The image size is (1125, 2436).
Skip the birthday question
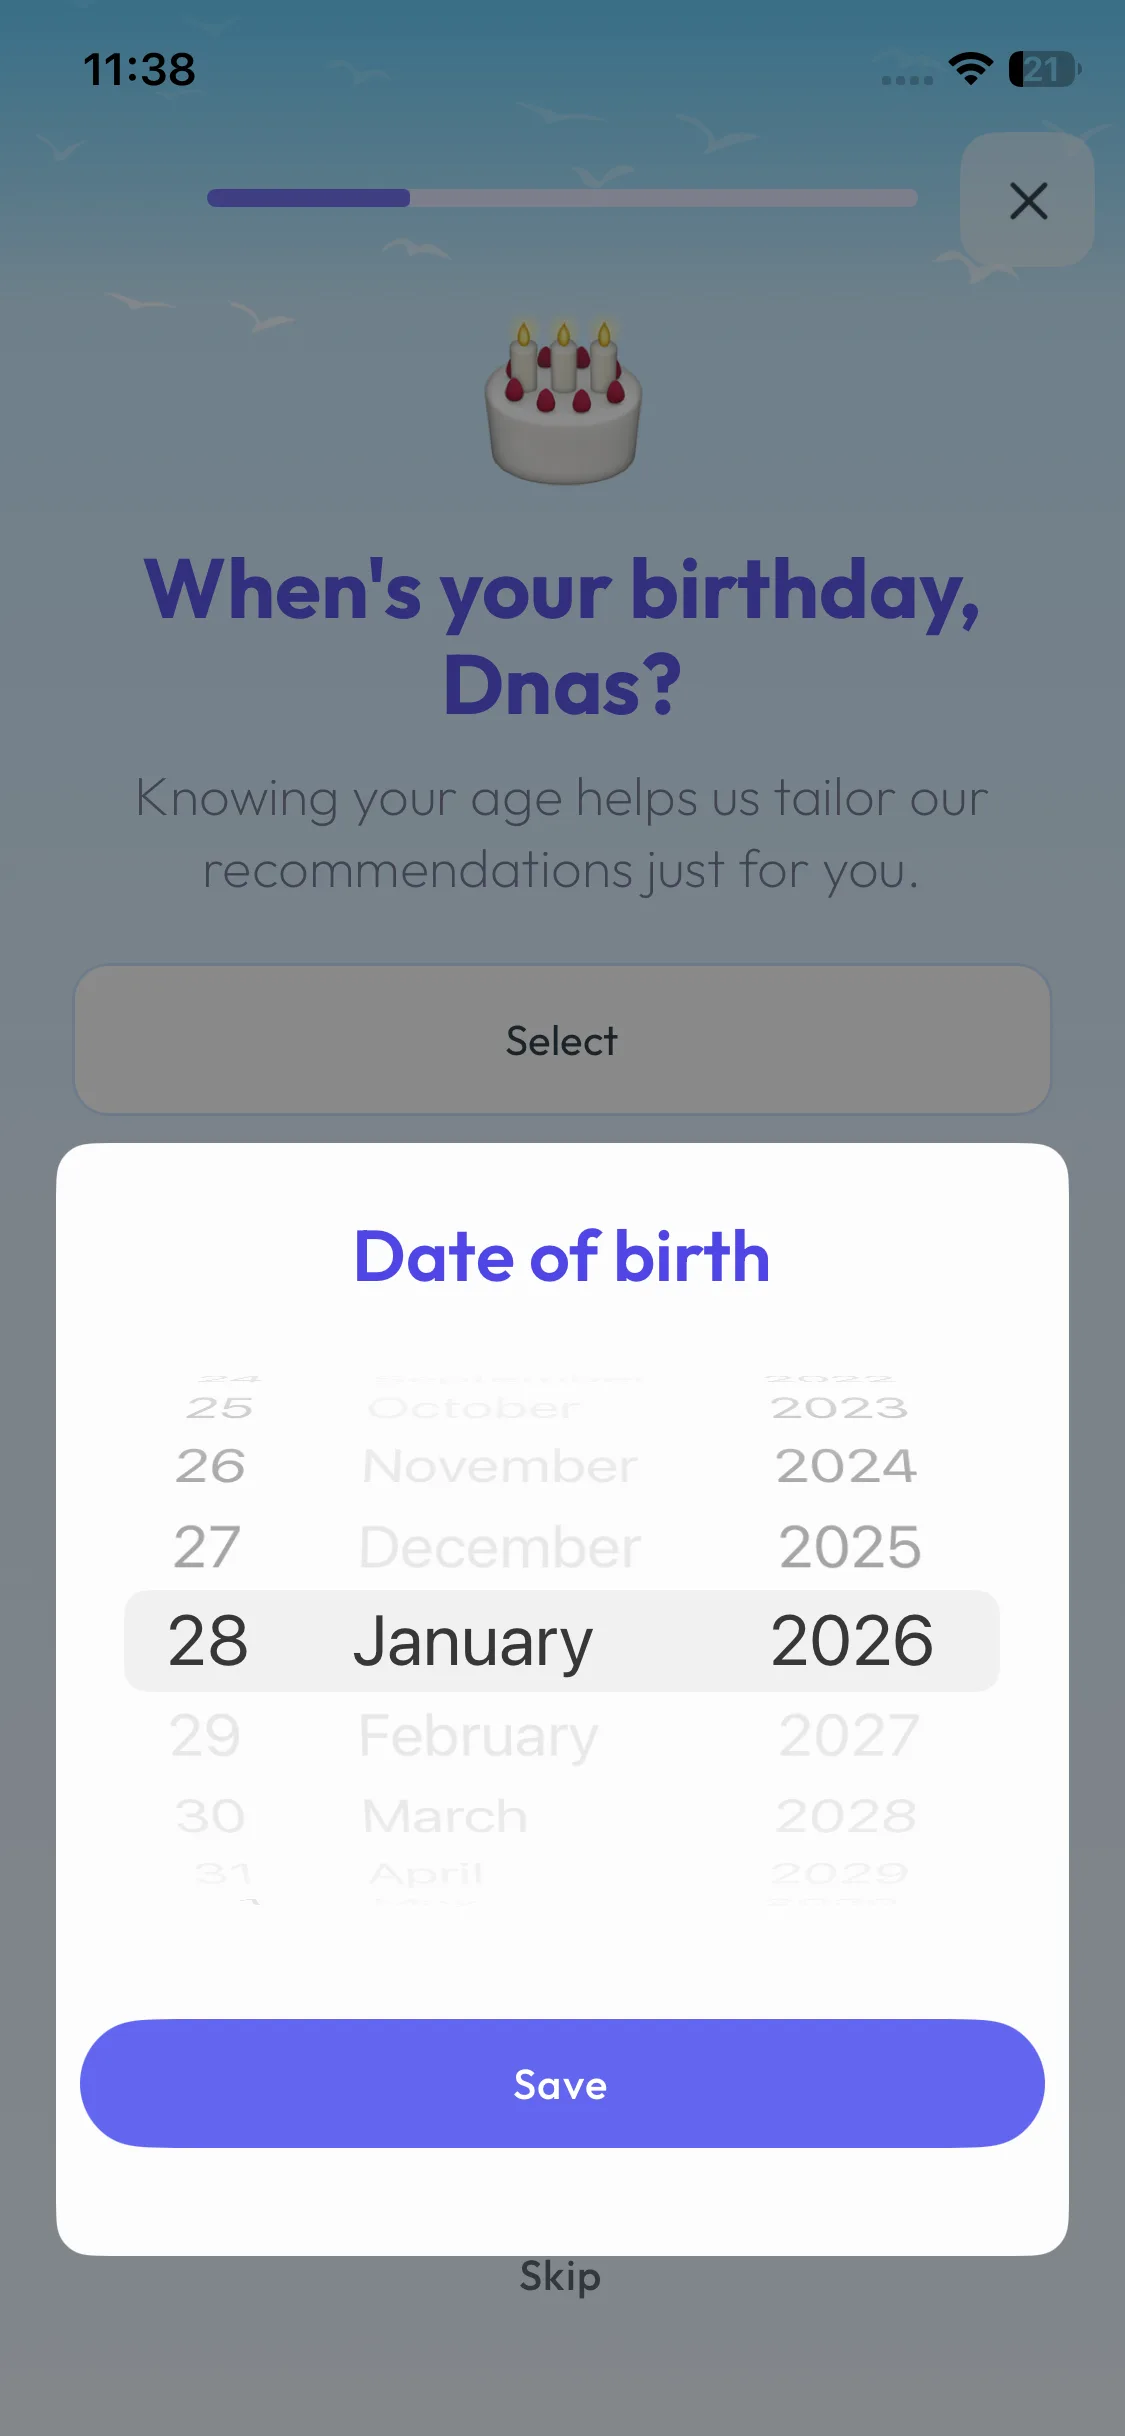560,2277
